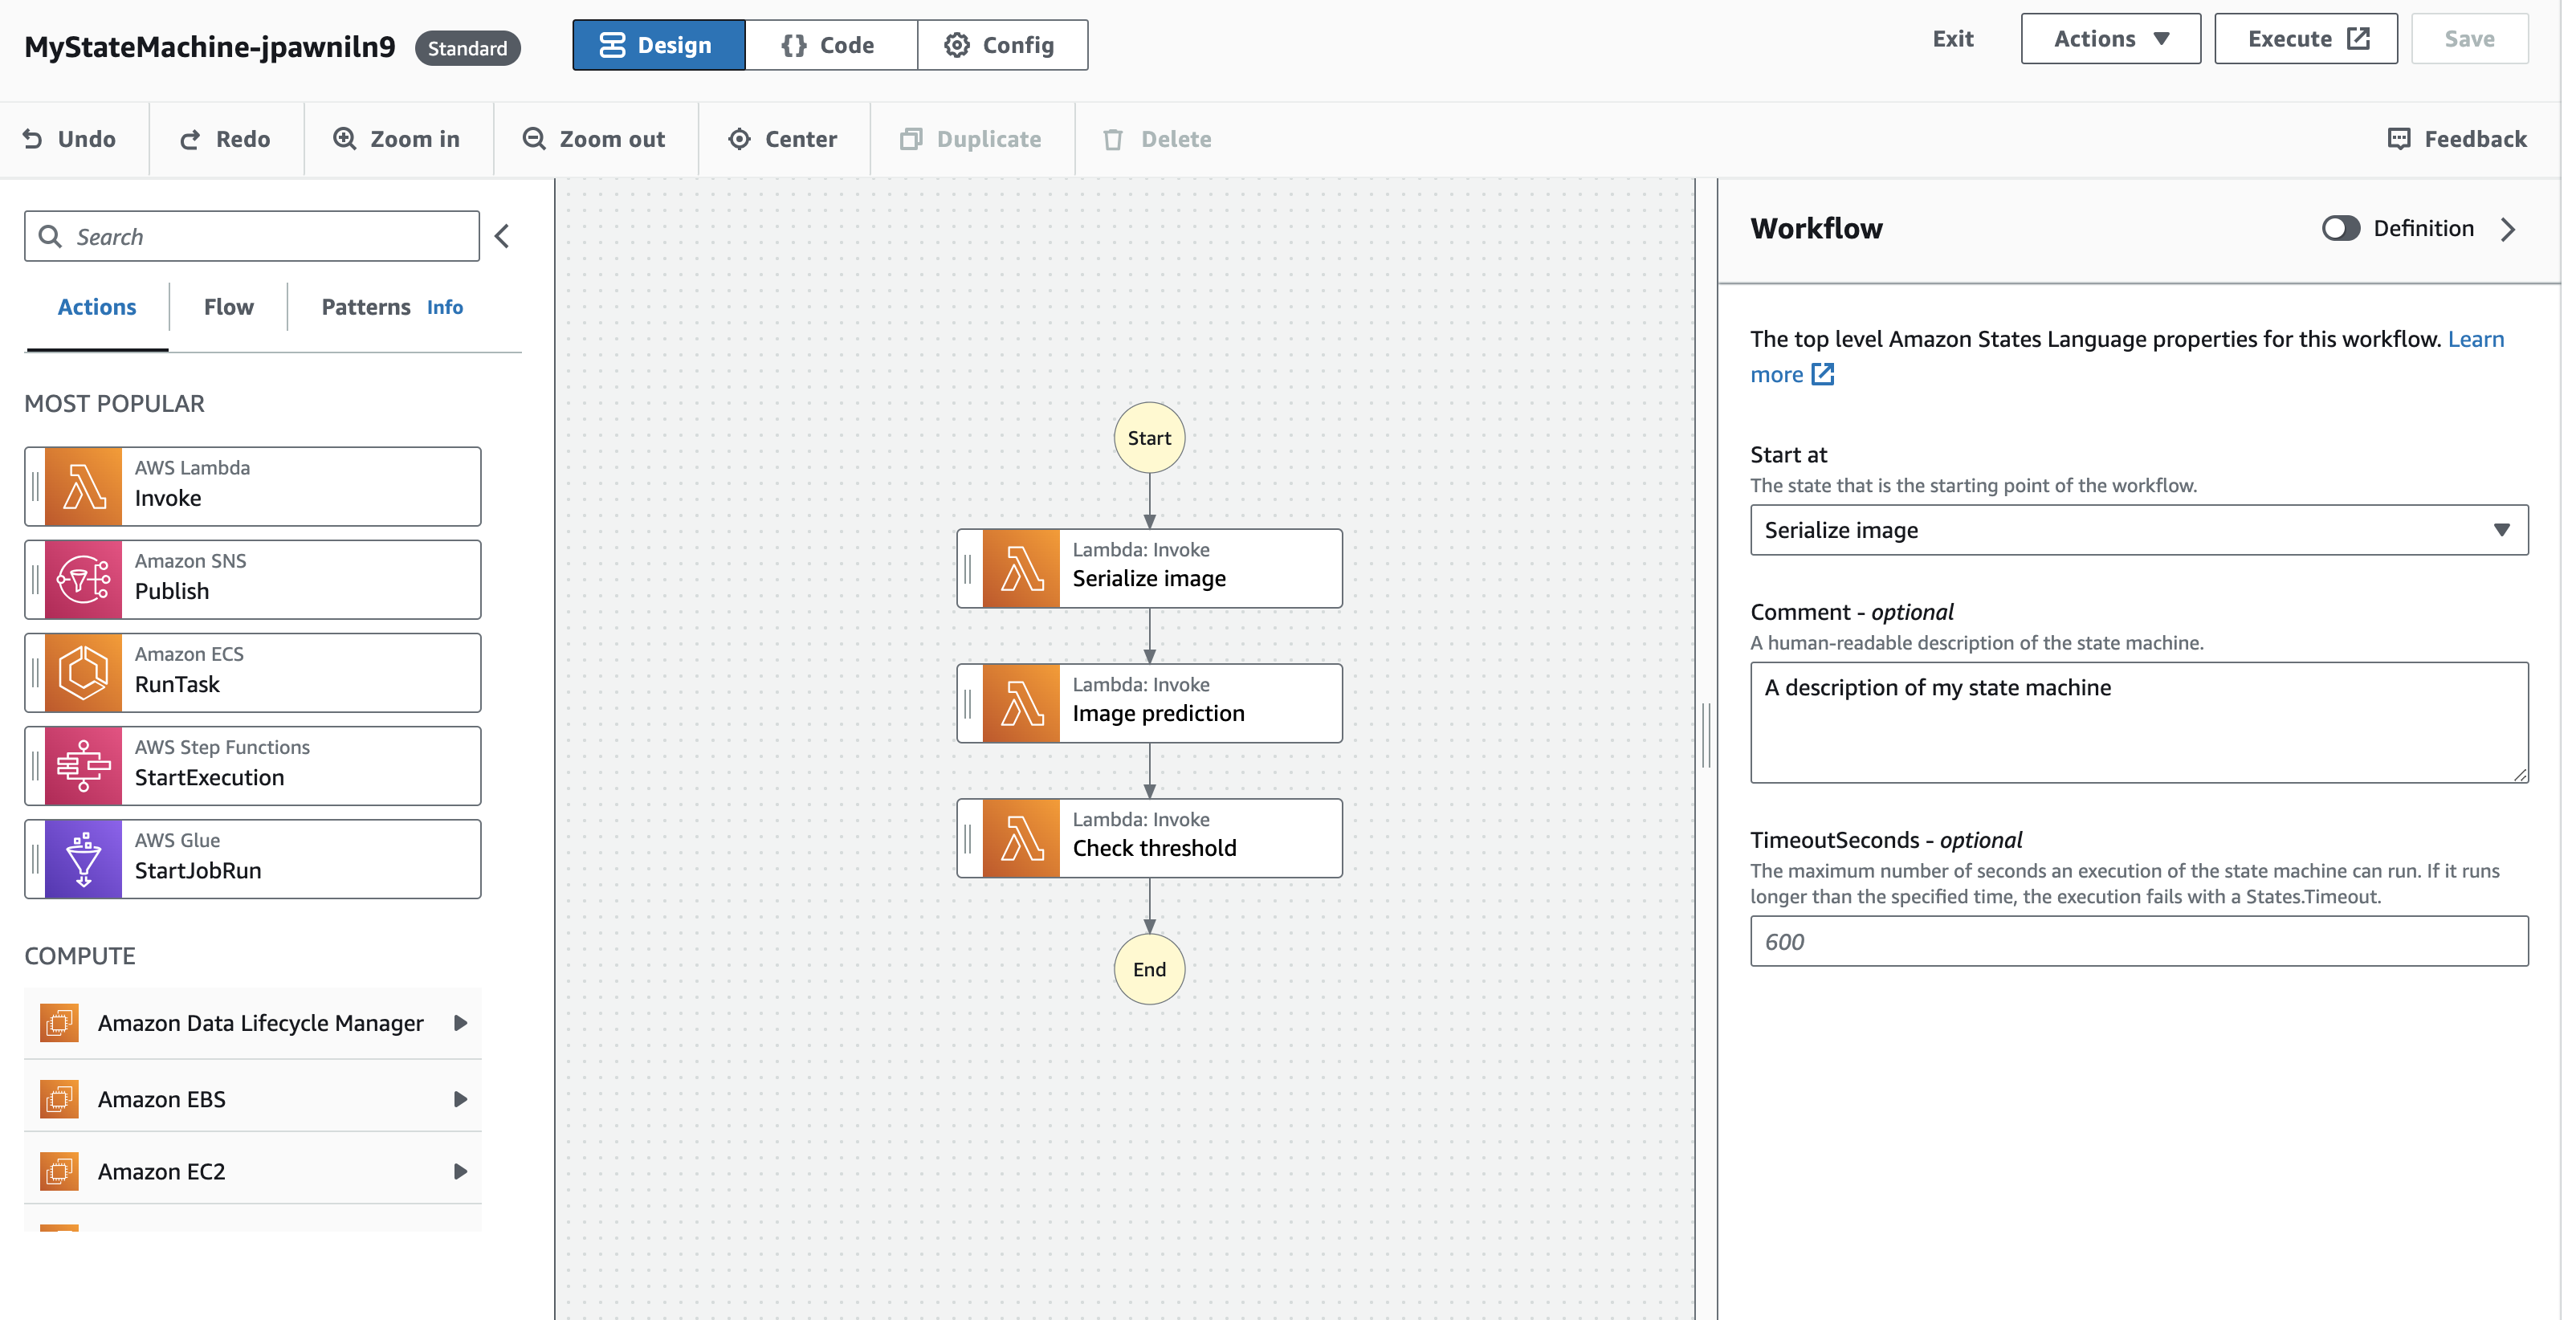Viewport: 2576px width, 1320px height.
Task: Select the Flow tab
Action: pos(229,307)
